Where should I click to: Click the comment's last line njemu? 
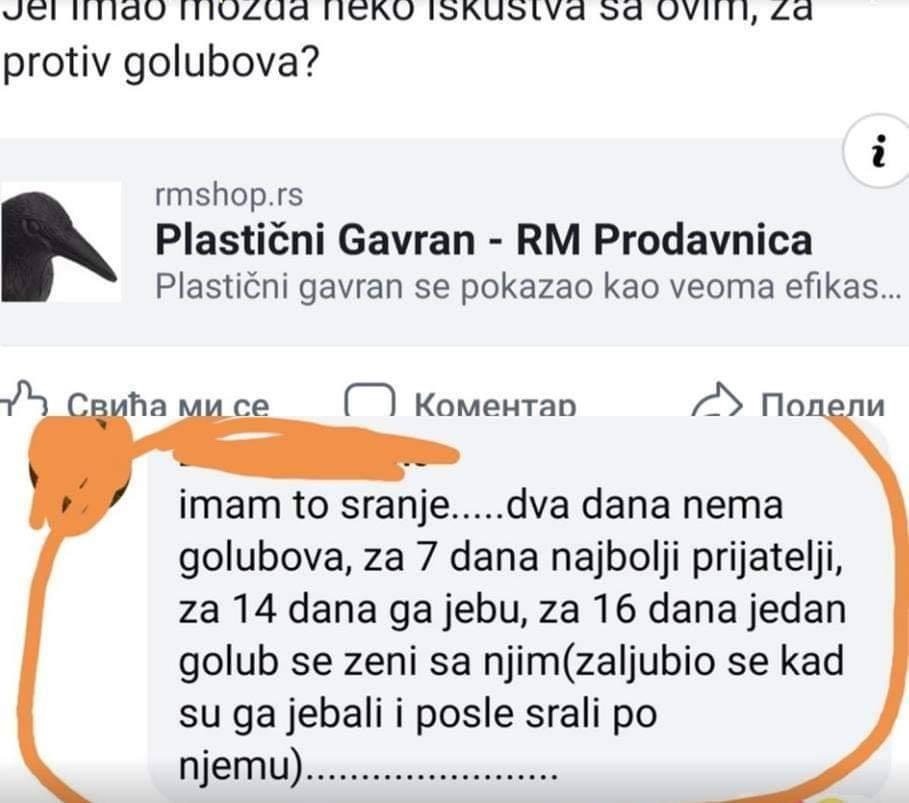coord(368,766)
